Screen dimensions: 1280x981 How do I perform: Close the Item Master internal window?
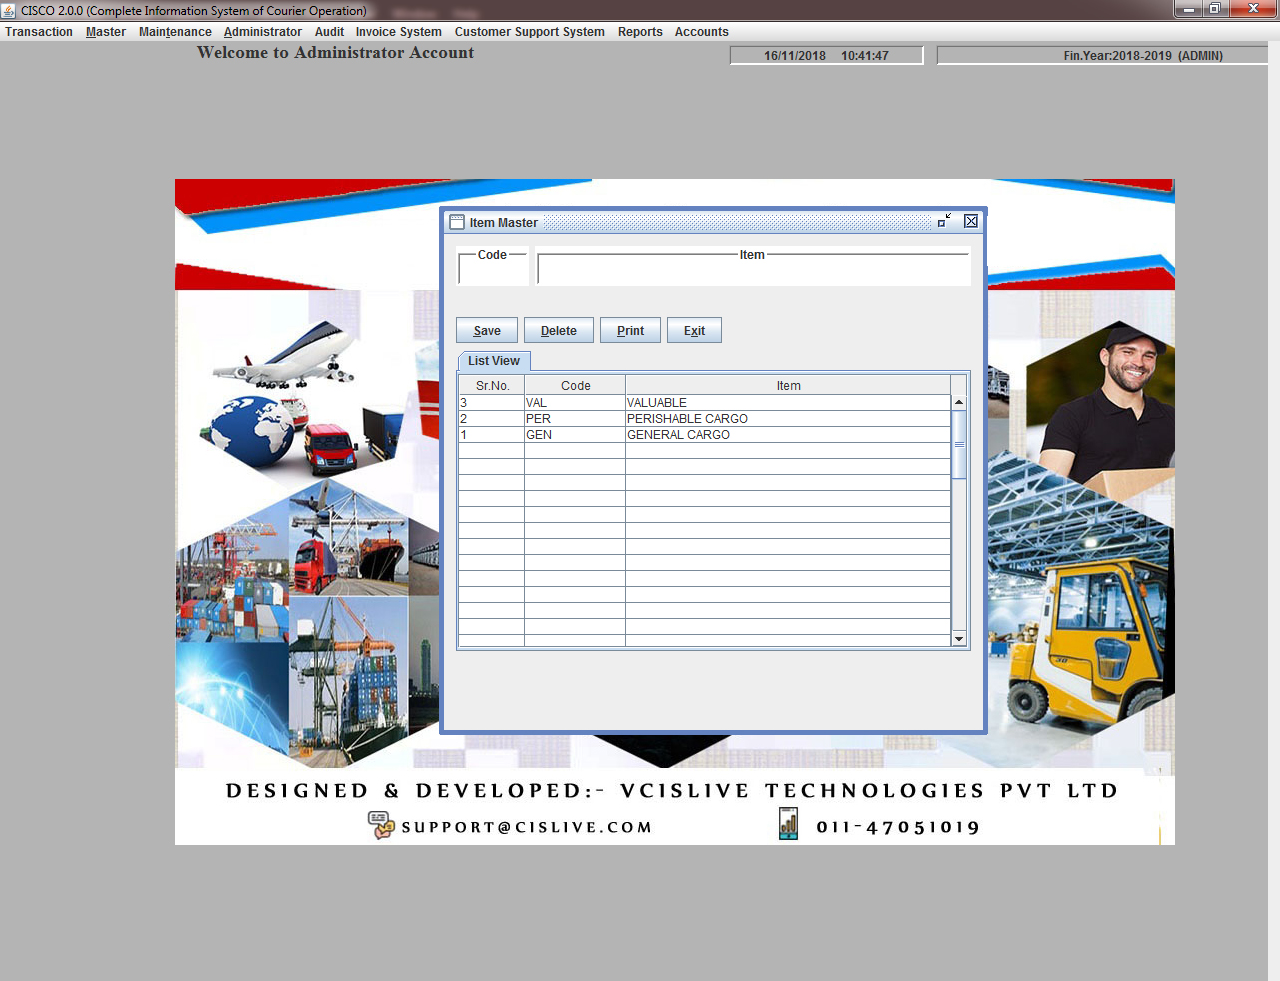coord(970,221)
